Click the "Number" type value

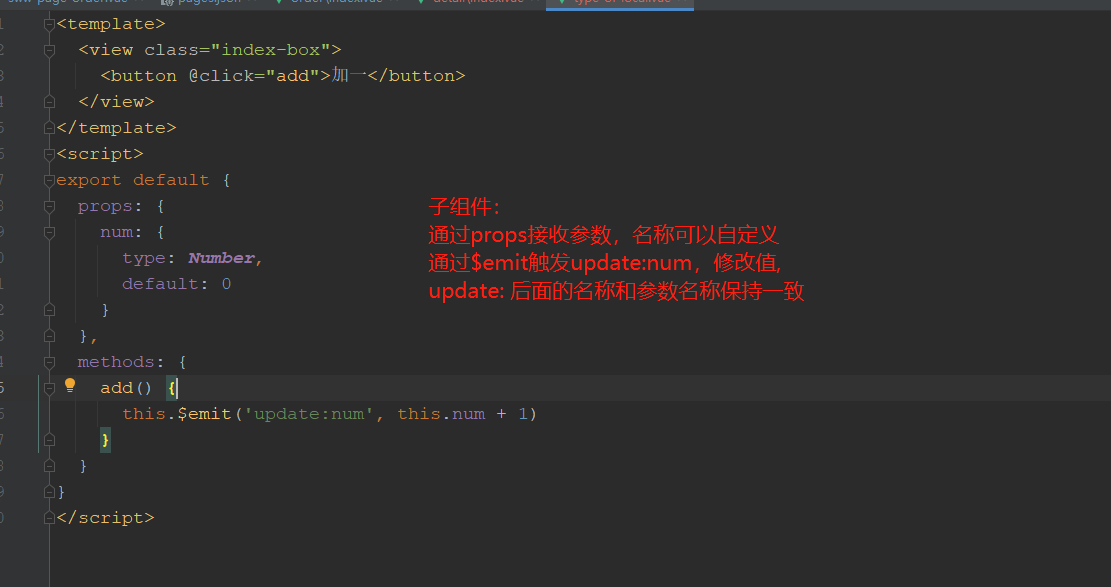pos(221,258)
